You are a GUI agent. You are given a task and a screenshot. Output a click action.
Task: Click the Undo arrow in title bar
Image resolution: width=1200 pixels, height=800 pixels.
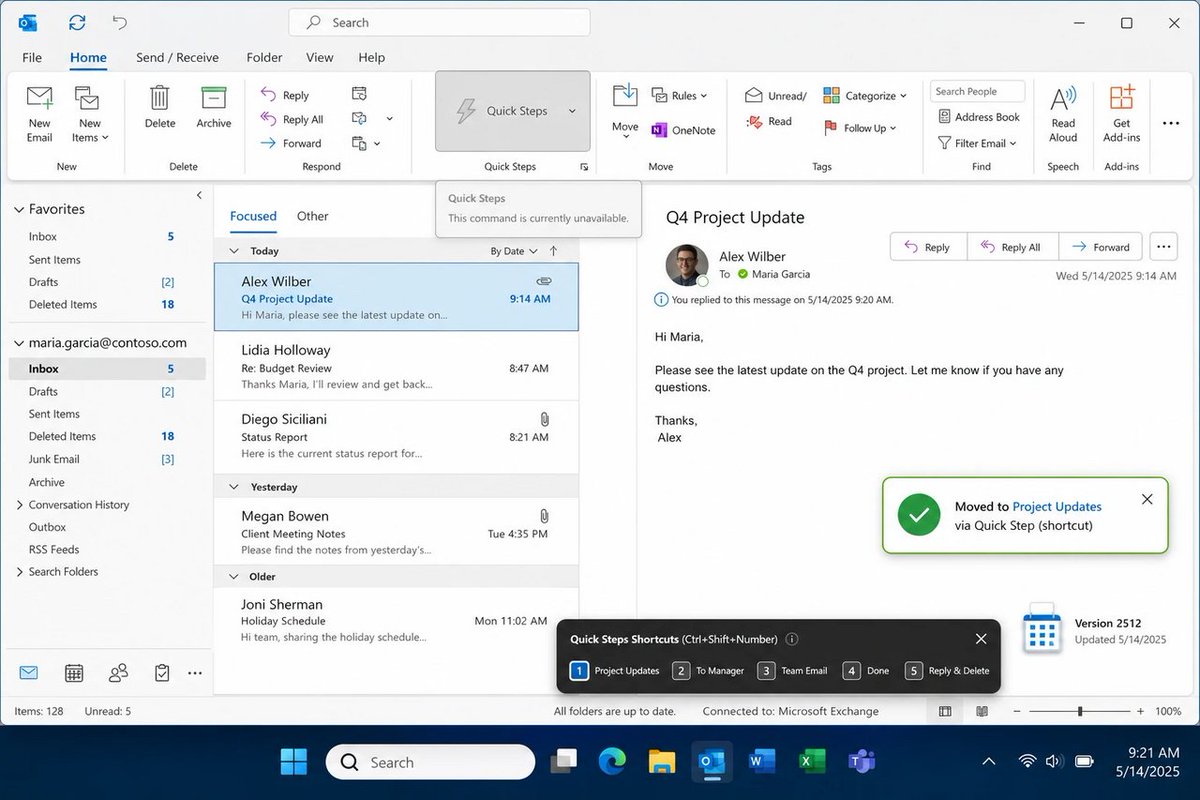pyautogui.click(x=119, y=22)
